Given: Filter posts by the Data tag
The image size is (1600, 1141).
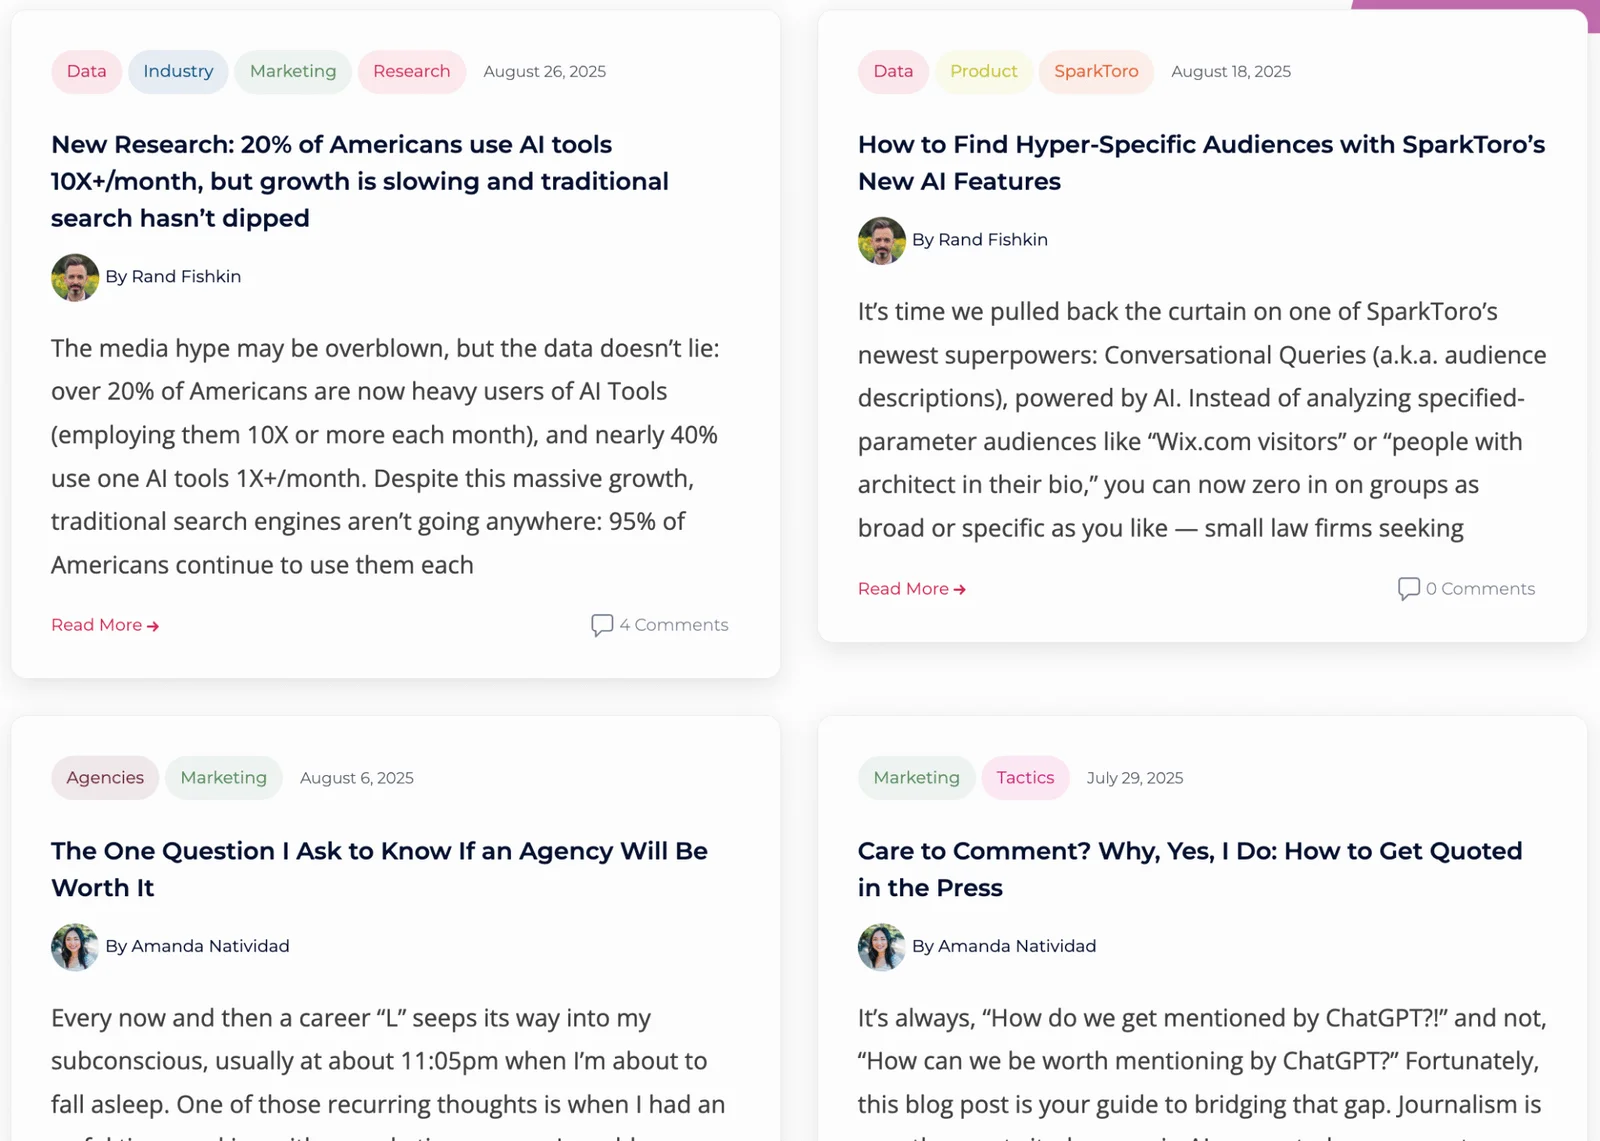Looking at the screenshot, I should (x=86, y=71).
